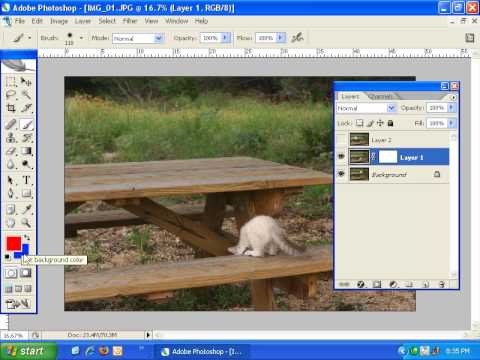Viewport: 480px width, 360px height.
Task: Create new adjustment layer icon
Action: 393,284
